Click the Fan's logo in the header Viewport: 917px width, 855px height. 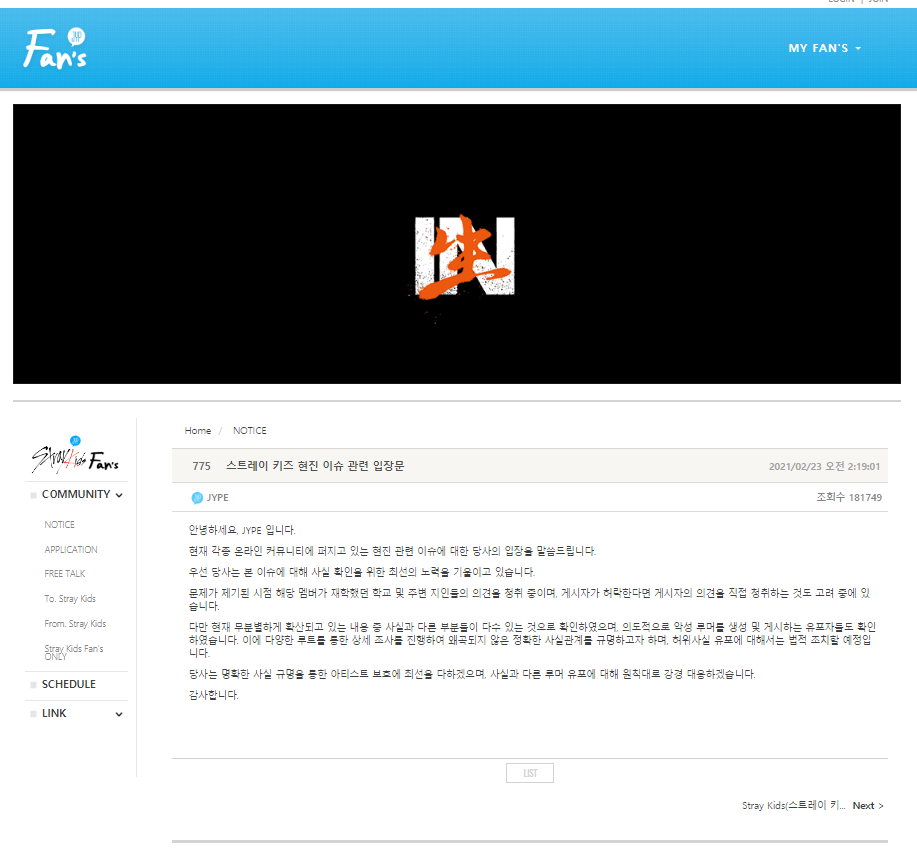click(54, 49)
